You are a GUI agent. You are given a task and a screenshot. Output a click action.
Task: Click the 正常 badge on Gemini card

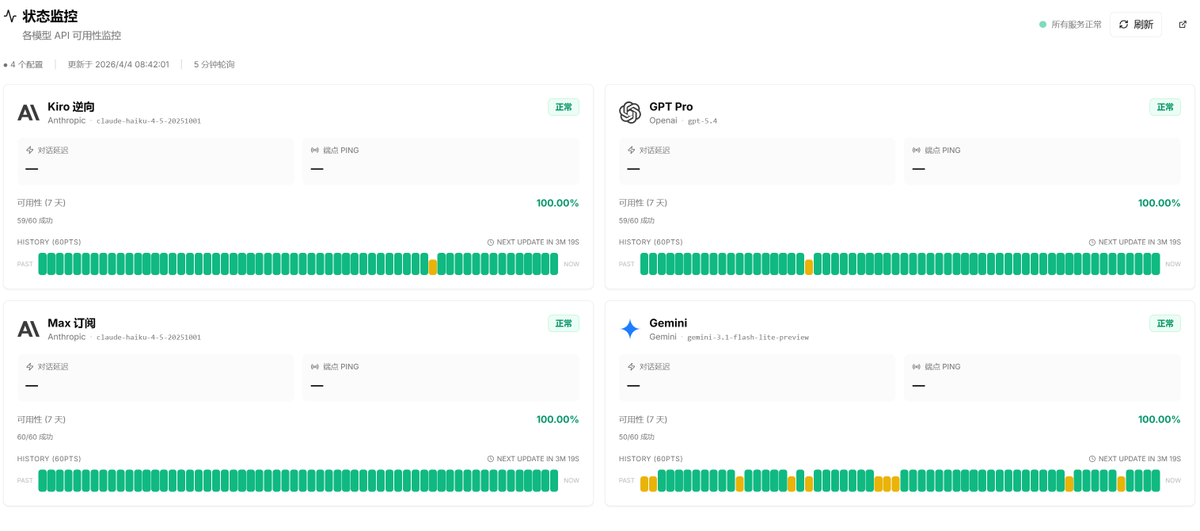tap(1165, 324)
